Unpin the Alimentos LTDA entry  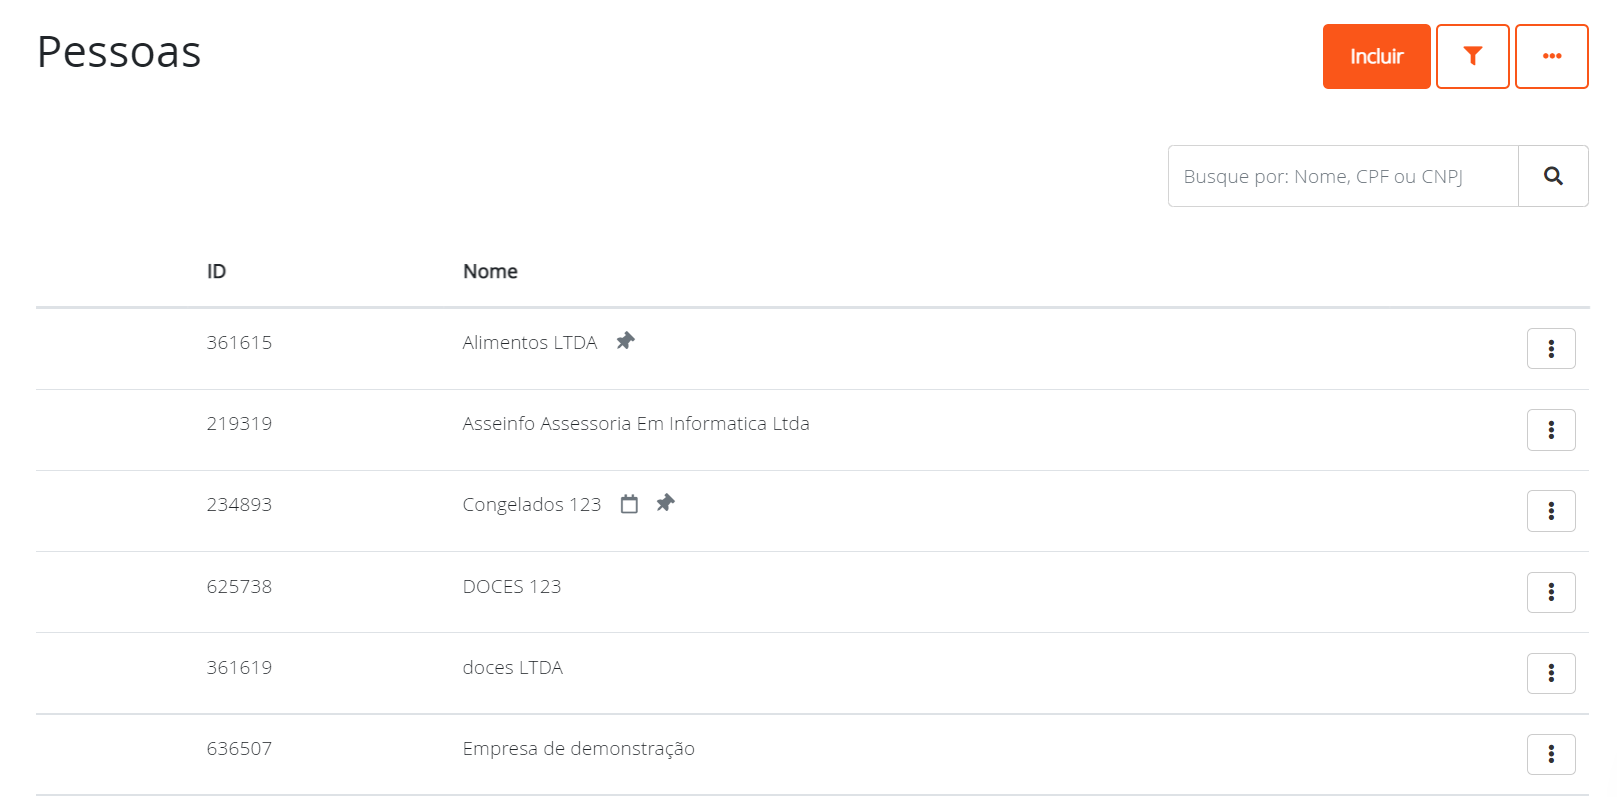[625, 341]
